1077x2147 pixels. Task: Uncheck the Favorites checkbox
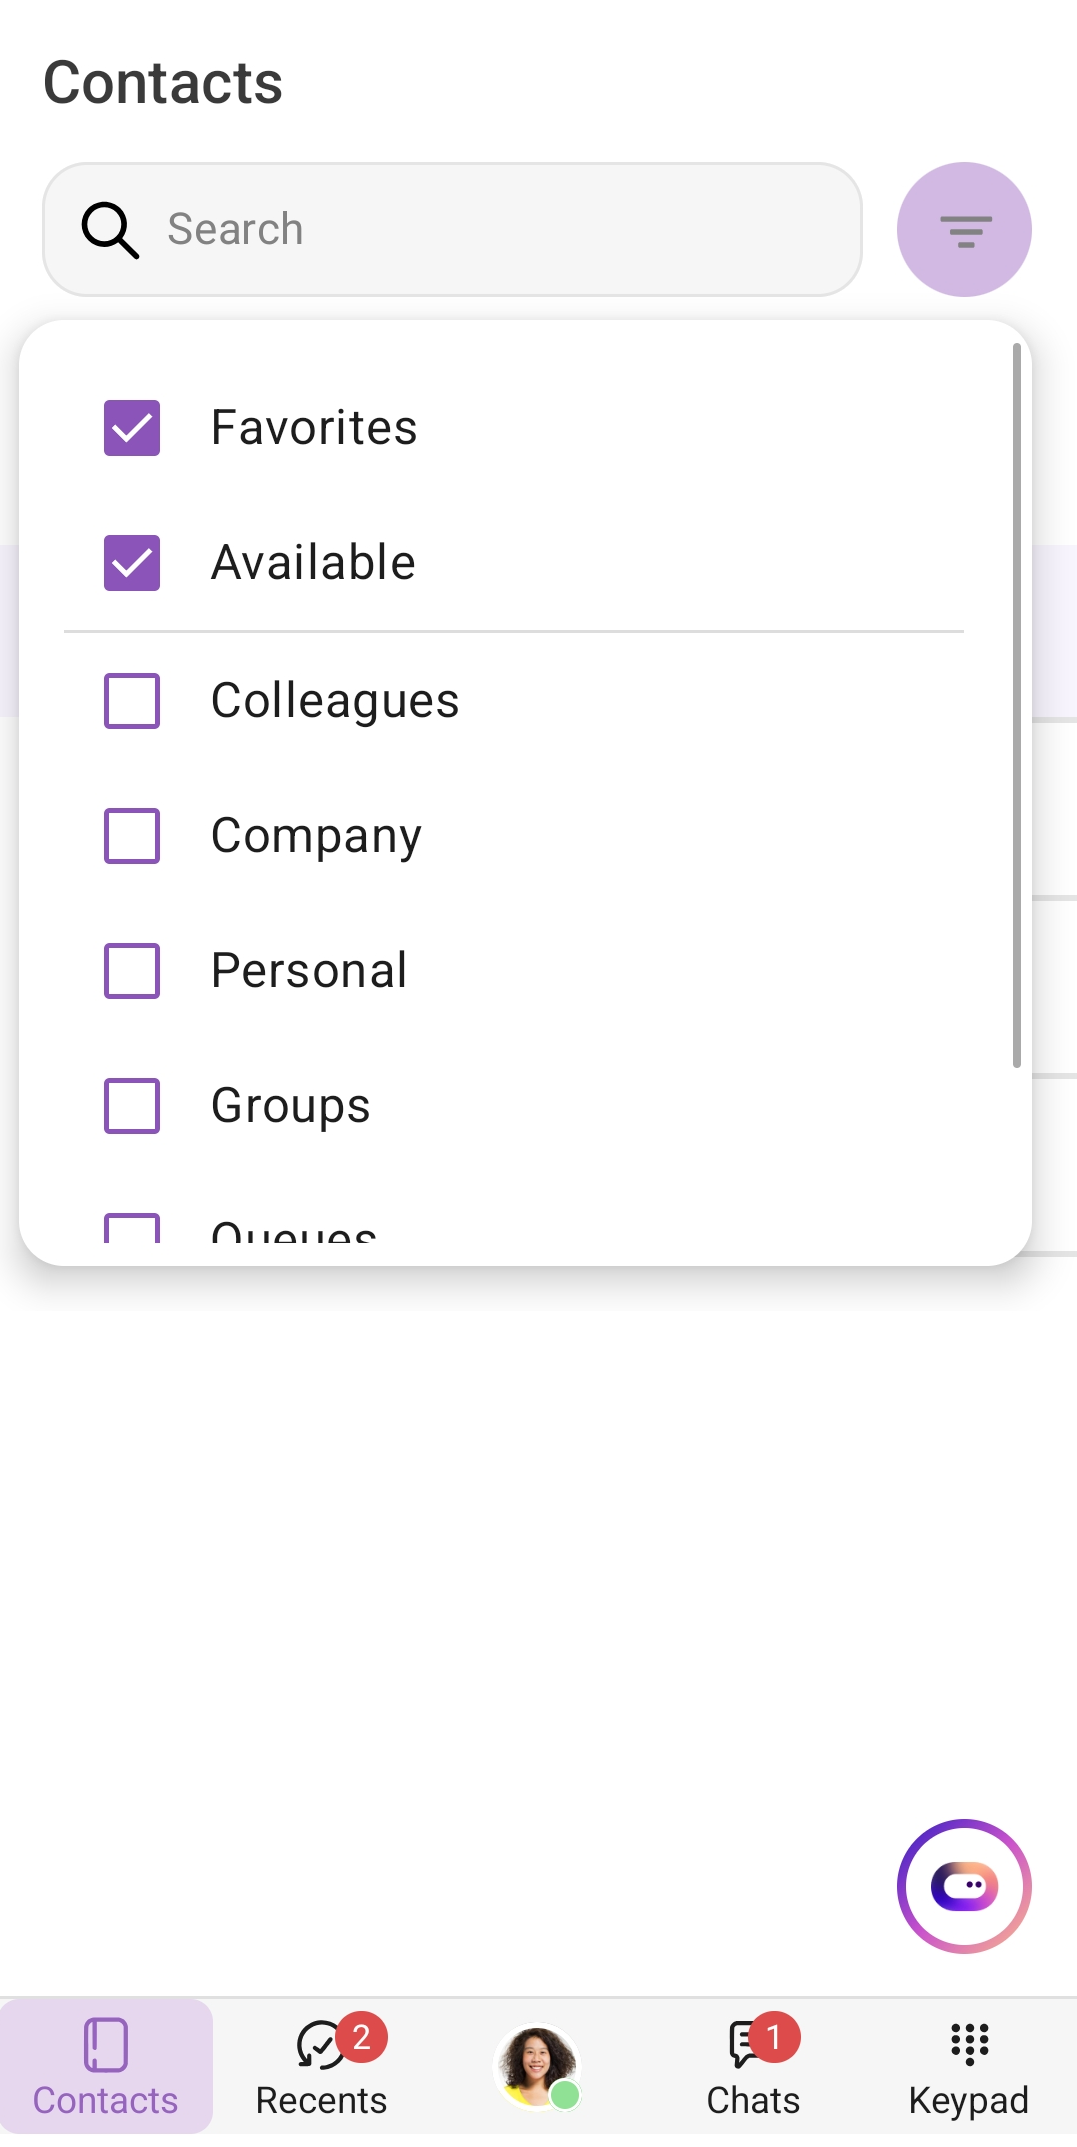[132, 428]
